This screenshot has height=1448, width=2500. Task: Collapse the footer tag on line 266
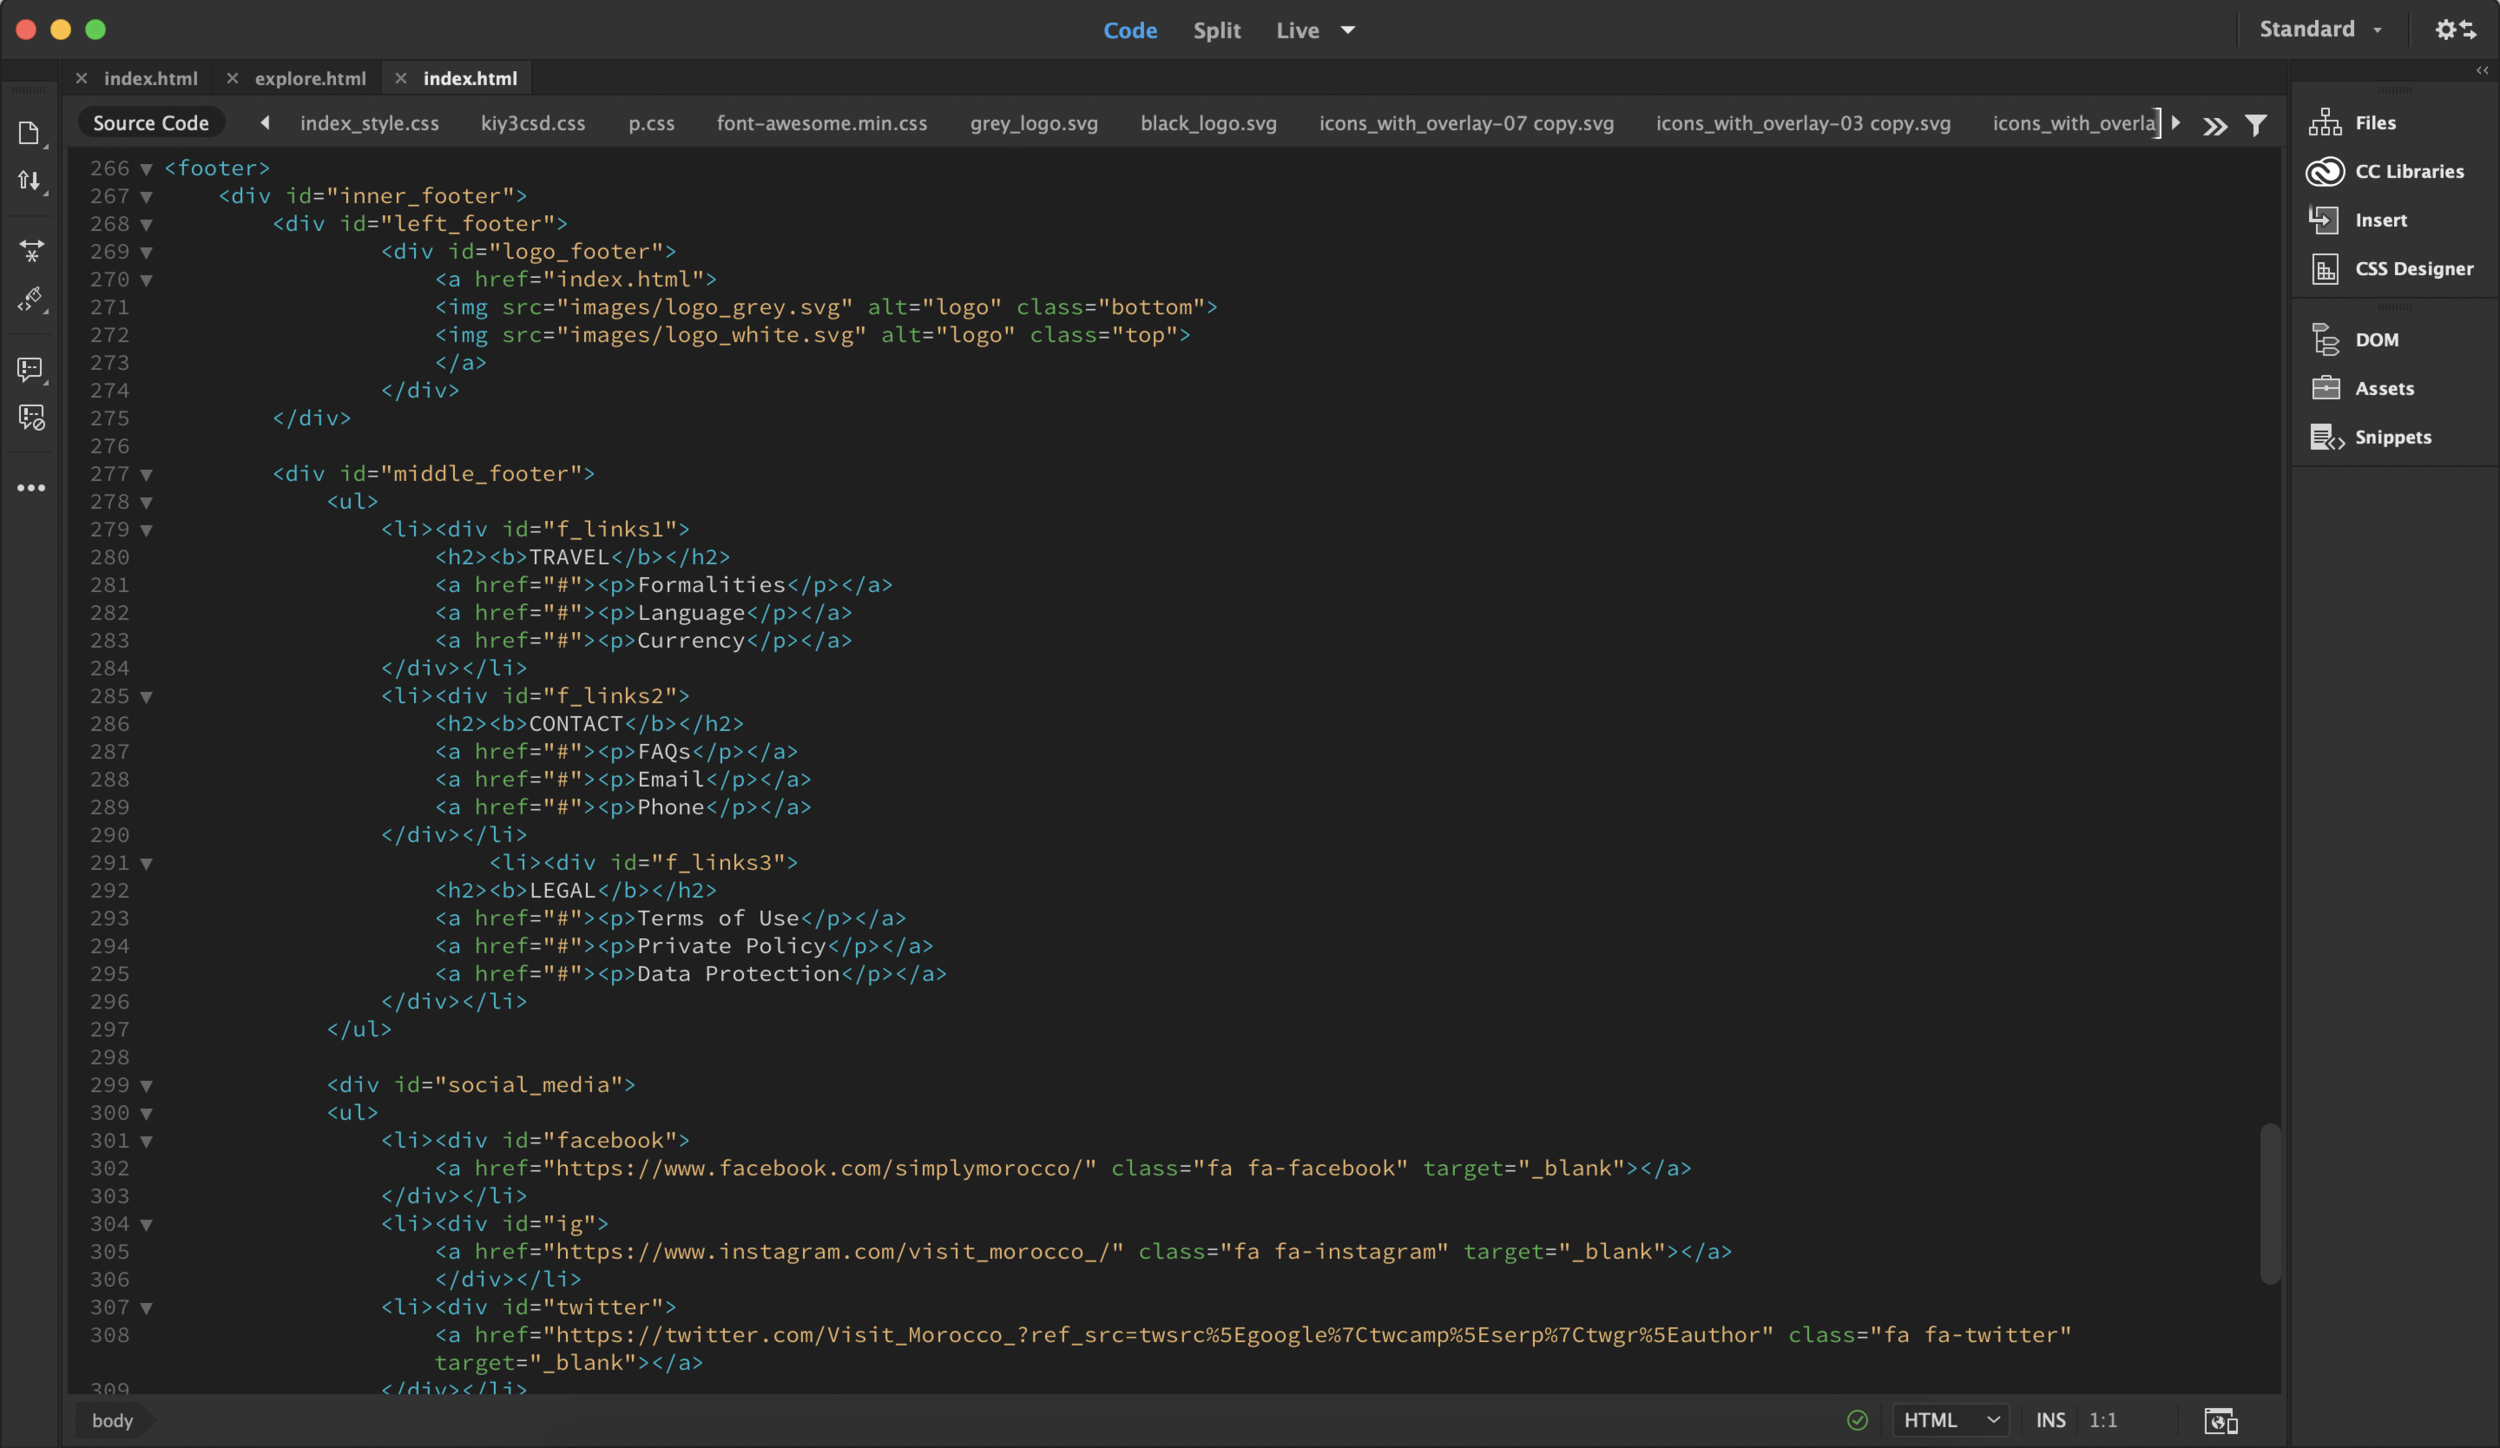(146, 169)
